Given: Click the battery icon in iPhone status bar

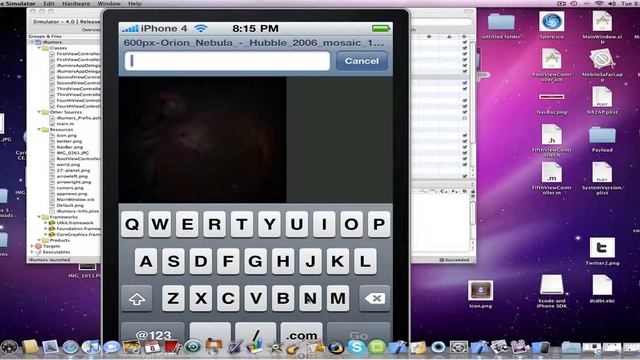Looking at the screenshot, I should (381, 28).
